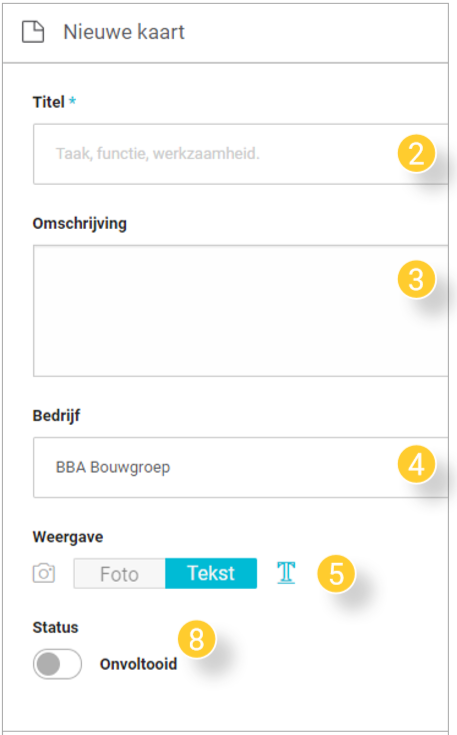Toggle the Status switch
Screen dimensions: 457x735
(57, 664)
